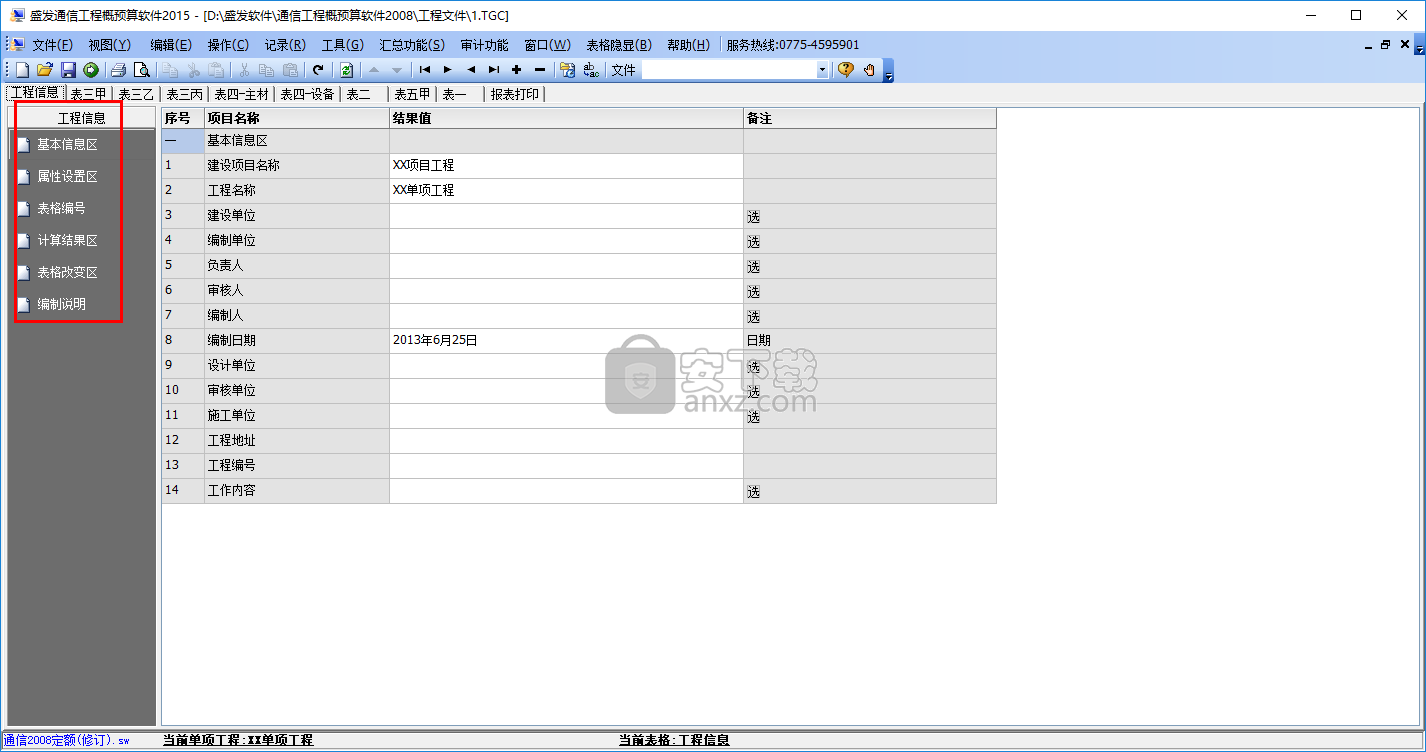Open the 视图(V) menu
Image resolution: width=1426 pixels, height=752 pixels.
(110, 45)
